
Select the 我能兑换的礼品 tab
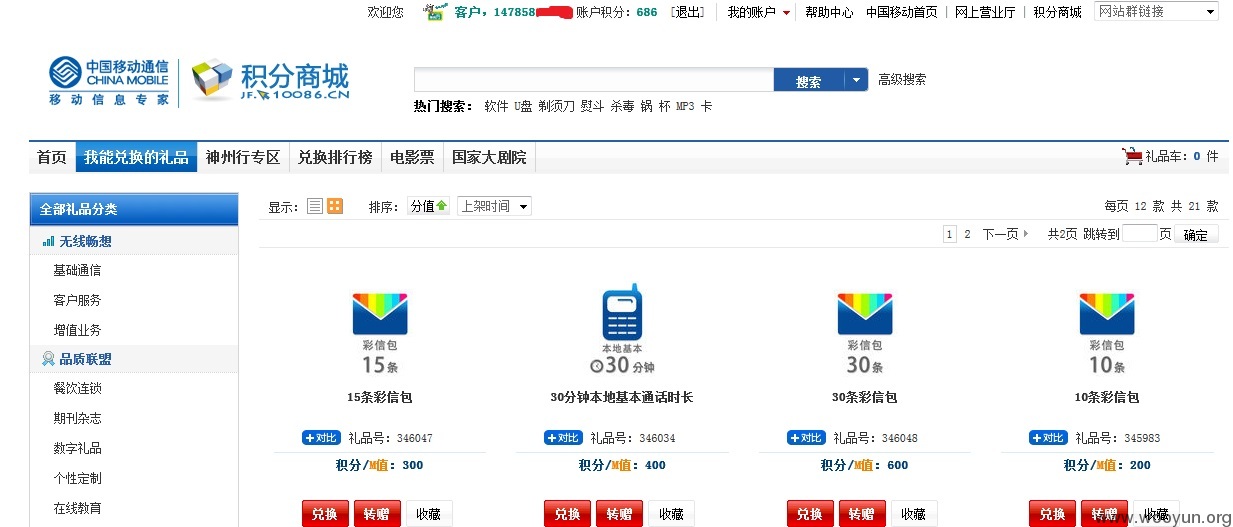coord(136,157)
